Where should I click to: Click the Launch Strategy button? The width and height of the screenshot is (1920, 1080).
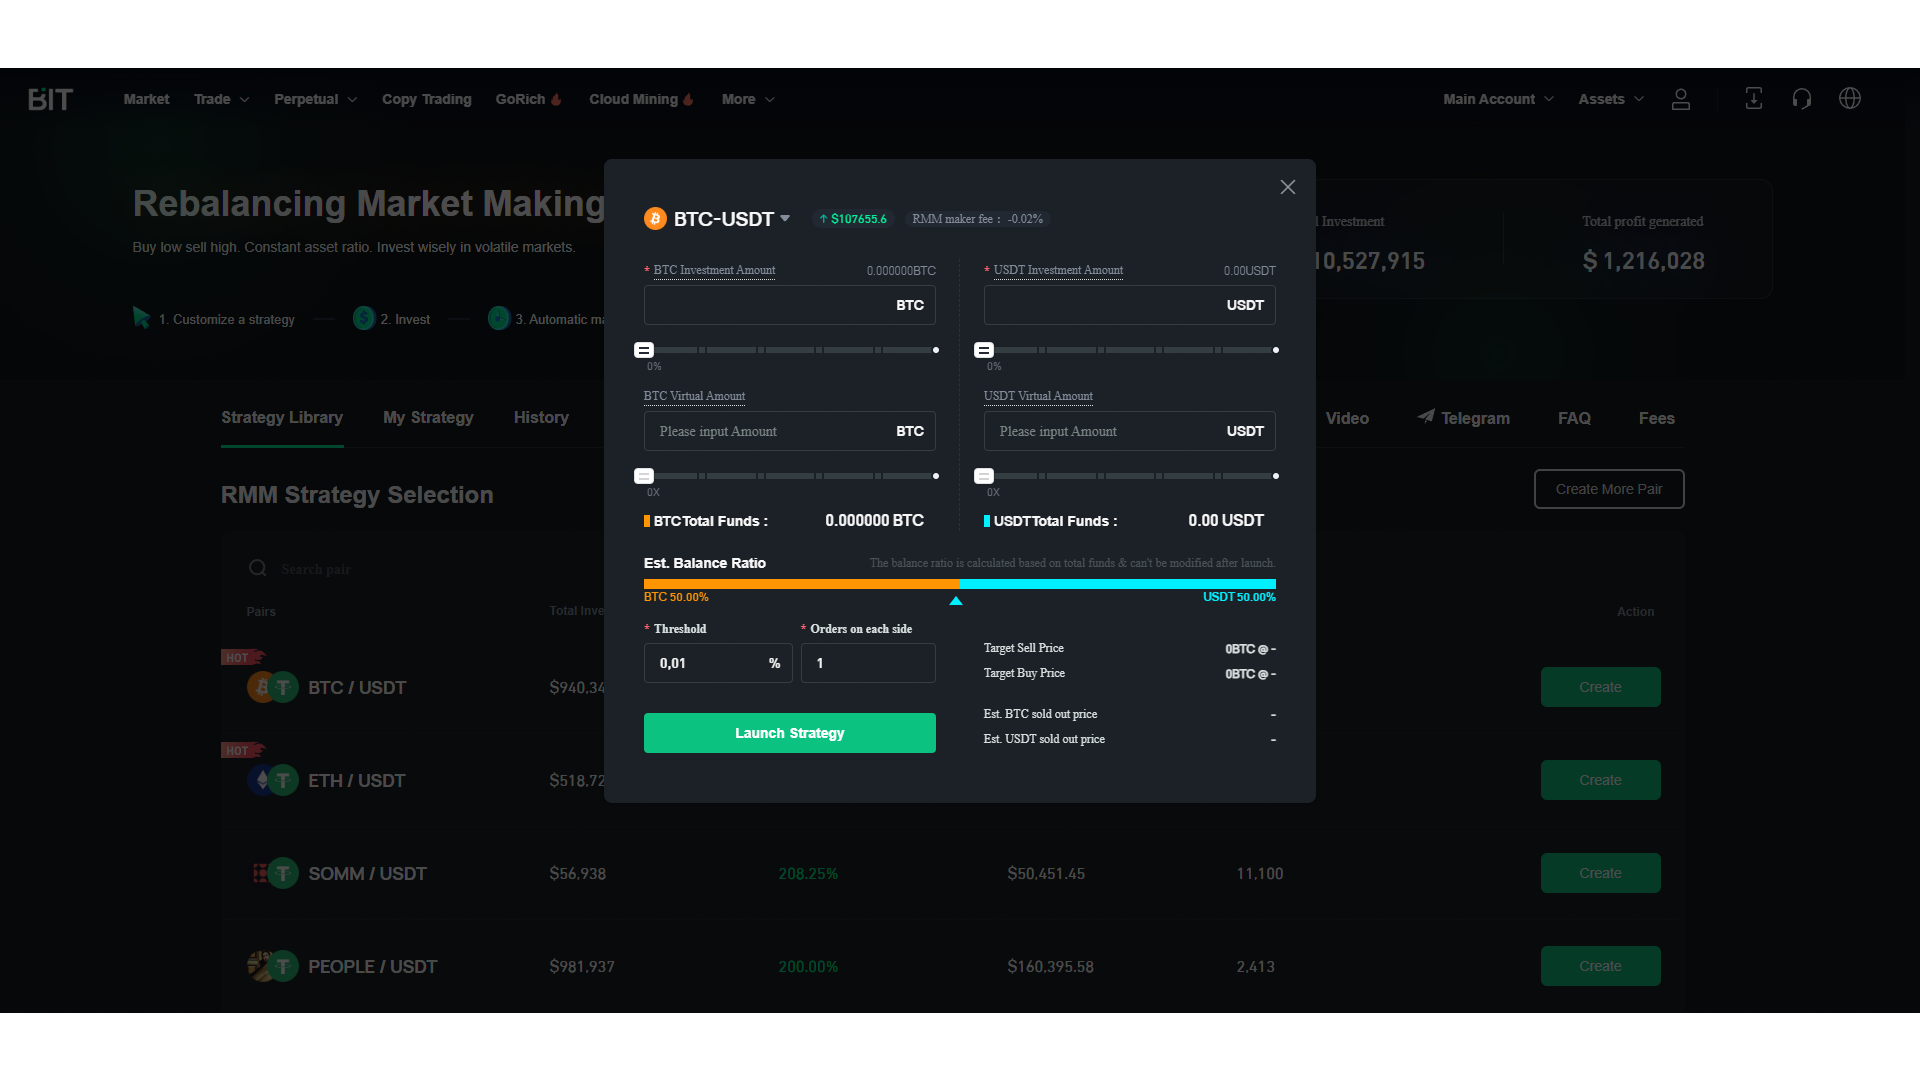pos(790,733)
